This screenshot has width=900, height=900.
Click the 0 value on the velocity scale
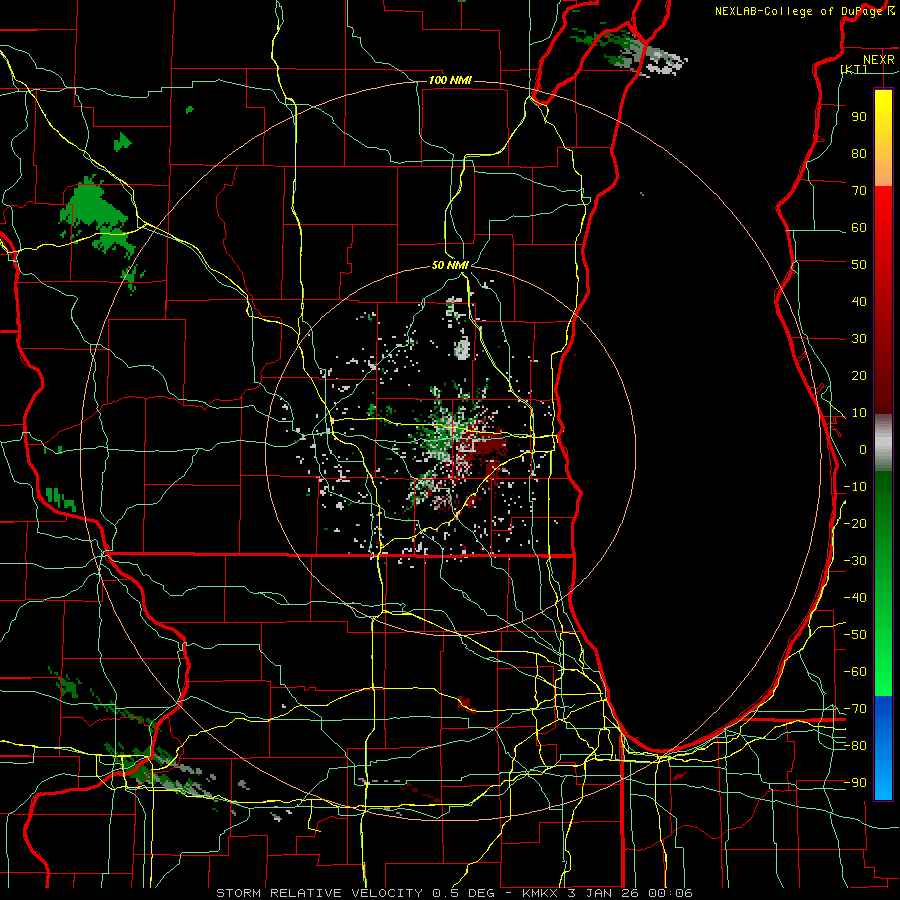(x=863, y=450)
